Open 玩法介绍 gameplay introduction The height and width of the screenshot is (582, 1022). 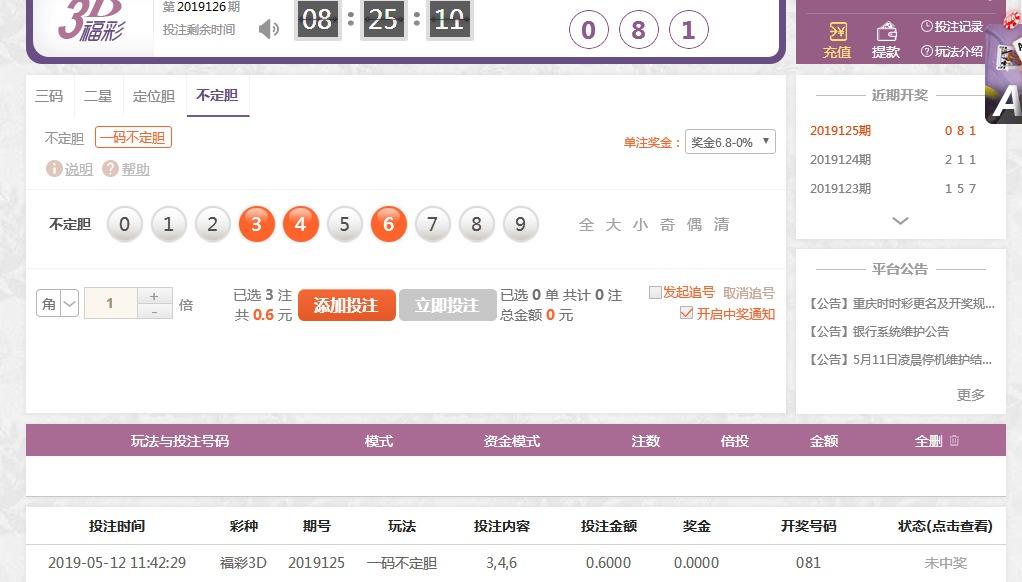coord(952,51)
